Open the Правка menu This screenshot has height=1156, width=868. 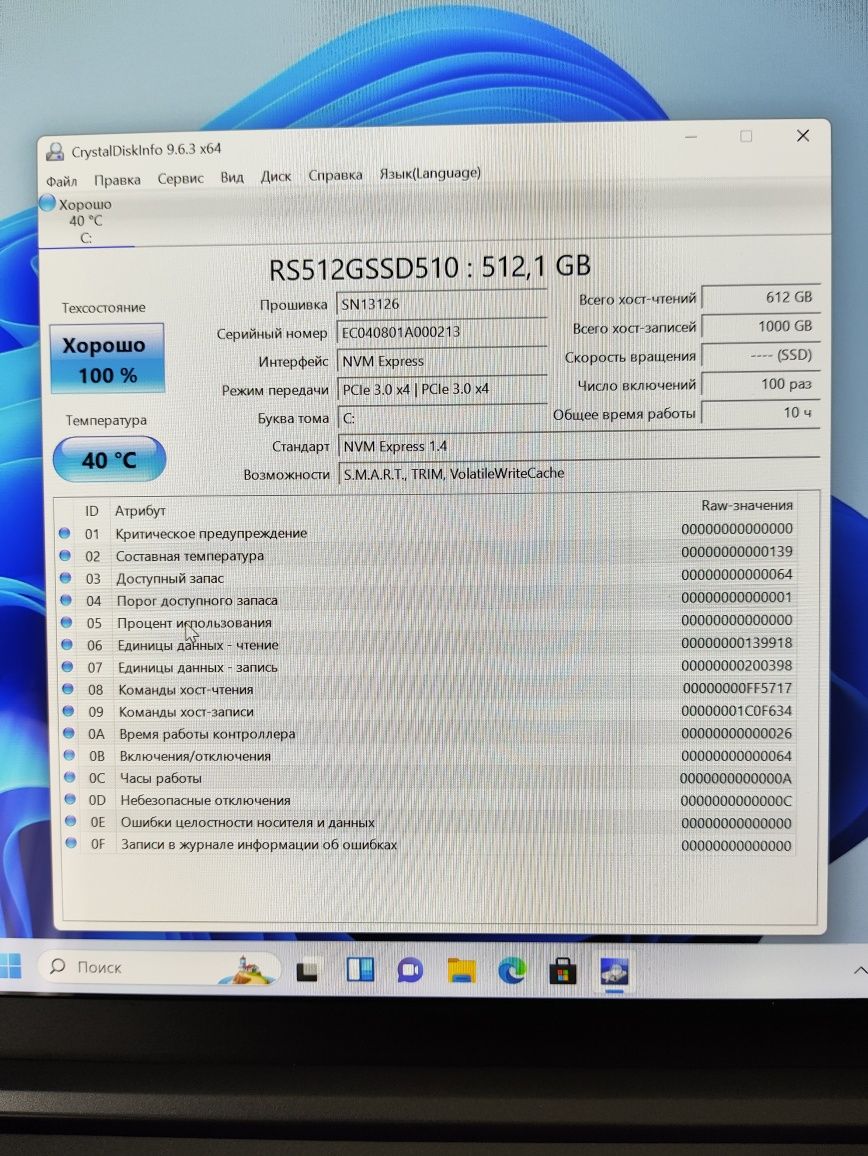(x=117, y=180)
